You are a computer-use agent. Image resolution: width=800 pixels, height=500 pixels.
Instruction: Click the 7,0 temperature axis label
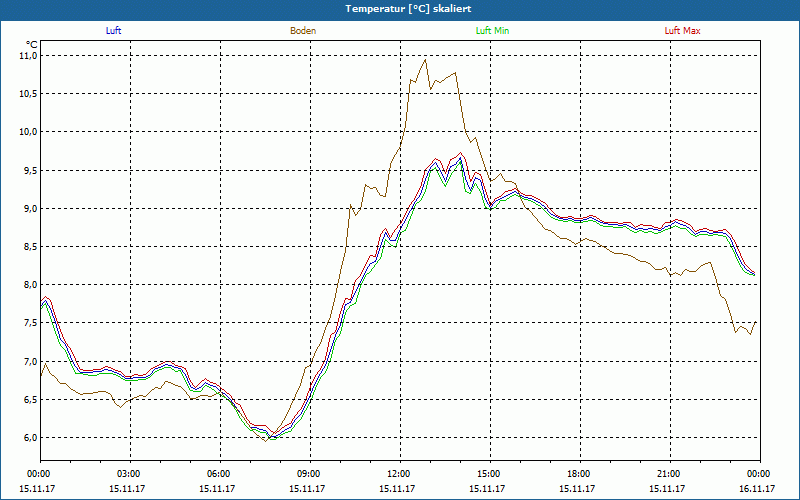[29, 362]
